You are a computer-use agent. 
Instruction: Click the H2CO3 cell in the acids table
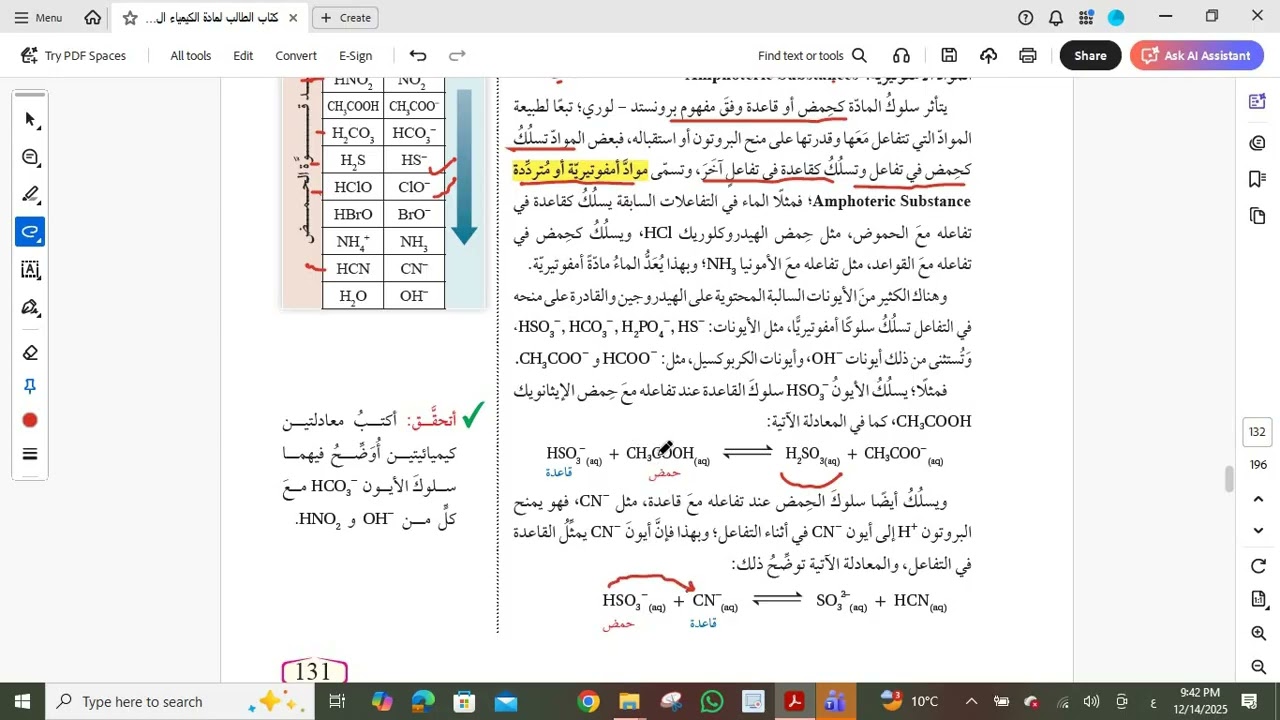(353, 133)
